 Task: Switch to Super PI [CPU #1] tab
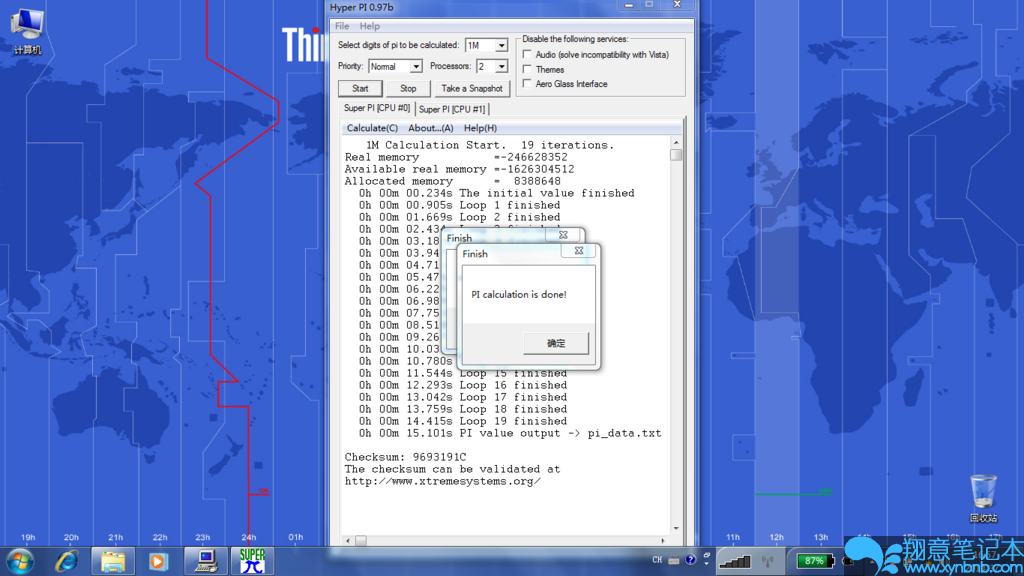click(x=452, y=109)
